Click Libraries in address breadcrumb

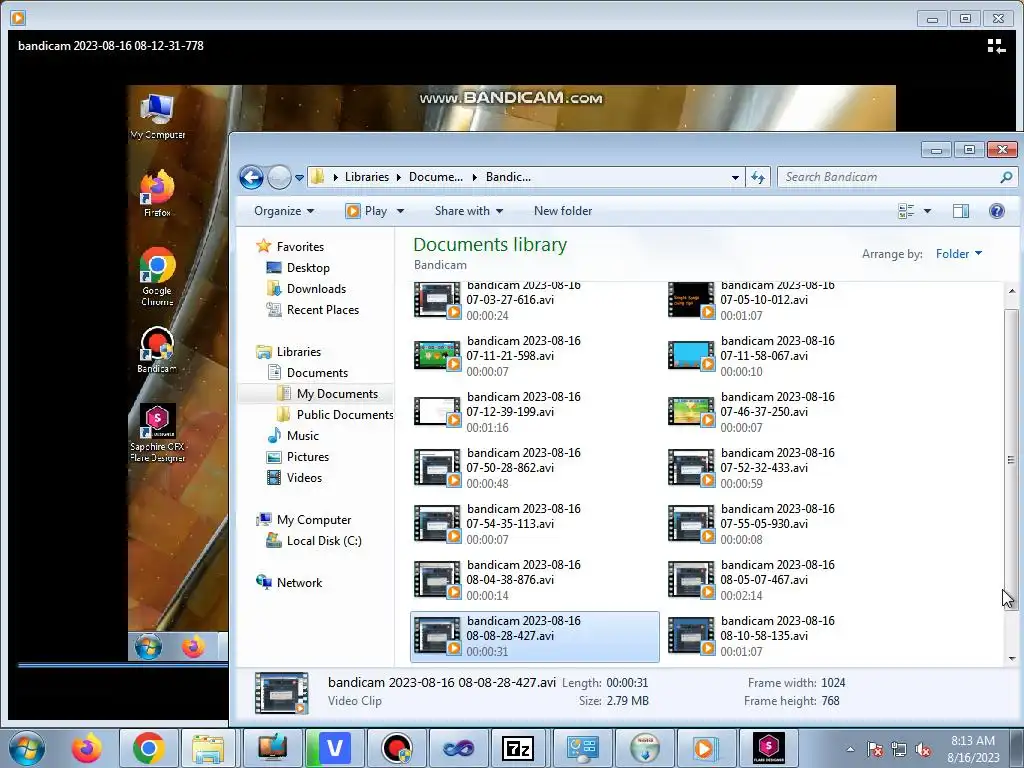[x=366, y=177]
